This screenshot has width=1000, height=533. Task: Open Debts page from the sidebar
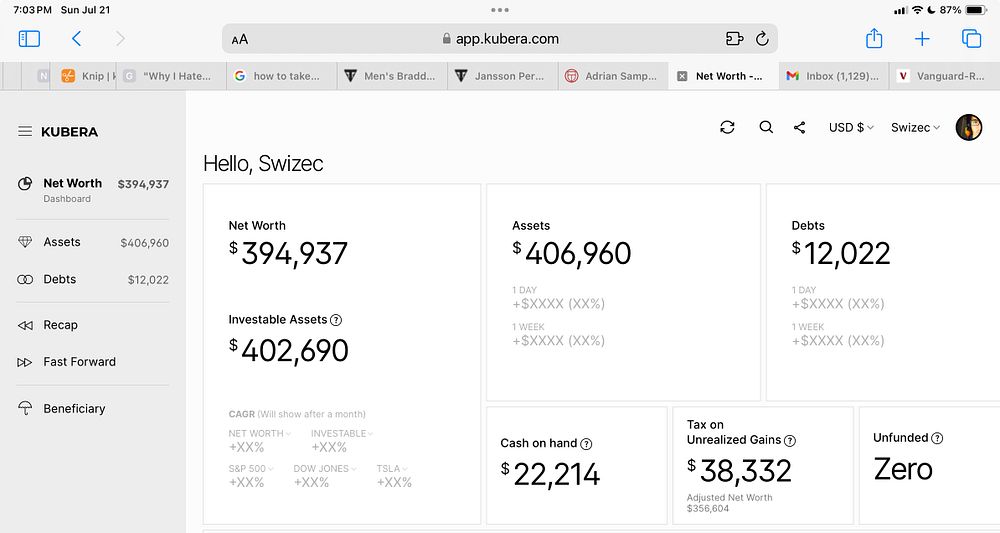point(93,279)
